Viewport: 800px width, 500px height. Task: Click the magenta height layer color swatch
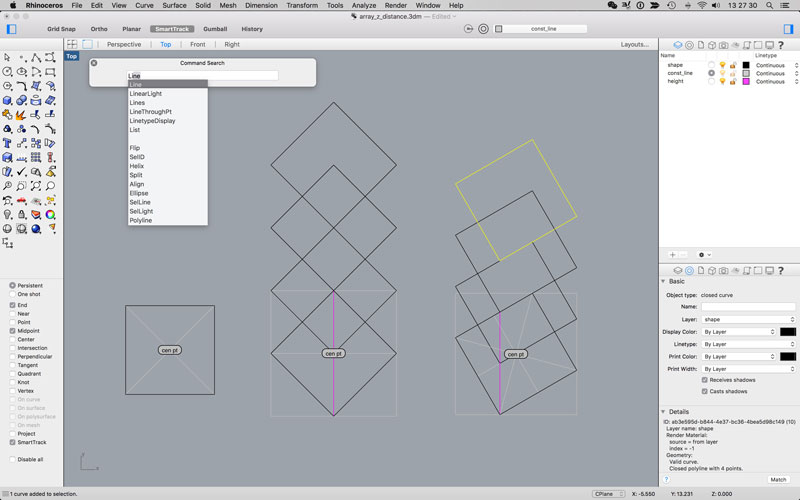746,82
